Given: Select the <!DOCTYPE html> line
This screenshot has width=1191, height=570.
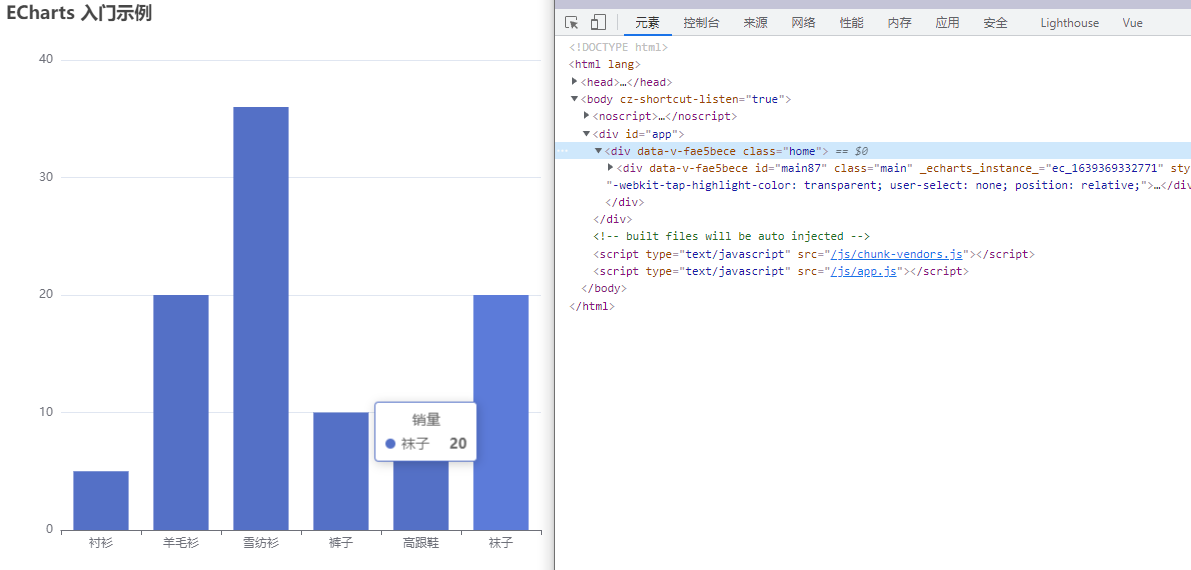Looking at the screenshot, I should (618, 47).
